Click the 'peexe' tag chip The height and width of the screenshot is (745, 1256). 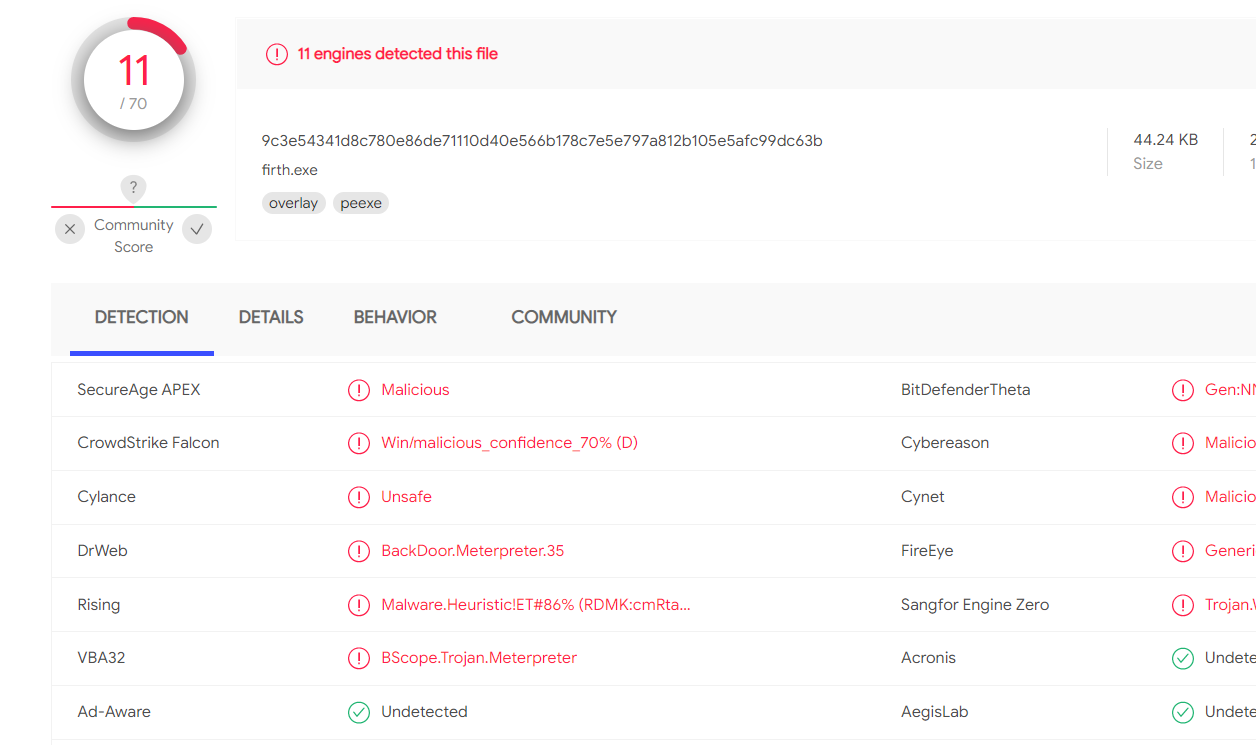361,203
